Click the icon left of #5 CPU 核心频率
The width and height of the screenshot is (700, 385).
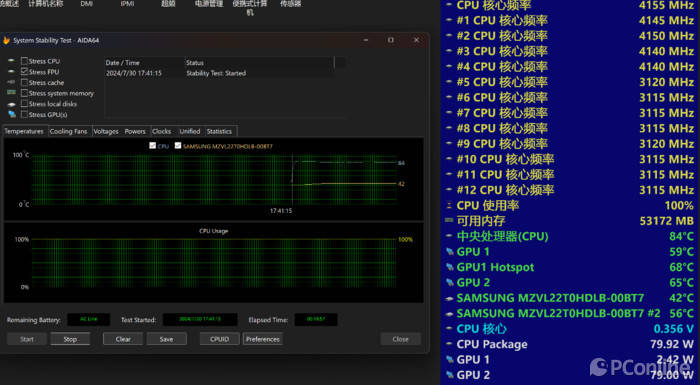pos(450,82)
